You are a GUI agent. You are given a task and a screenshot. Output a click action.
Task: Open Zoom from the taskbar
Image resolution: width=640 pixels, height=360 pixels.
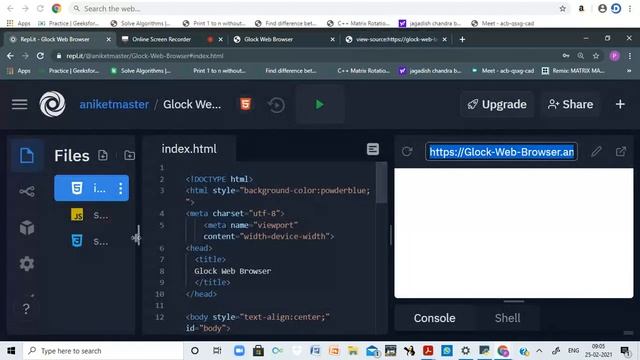[239, 351]
